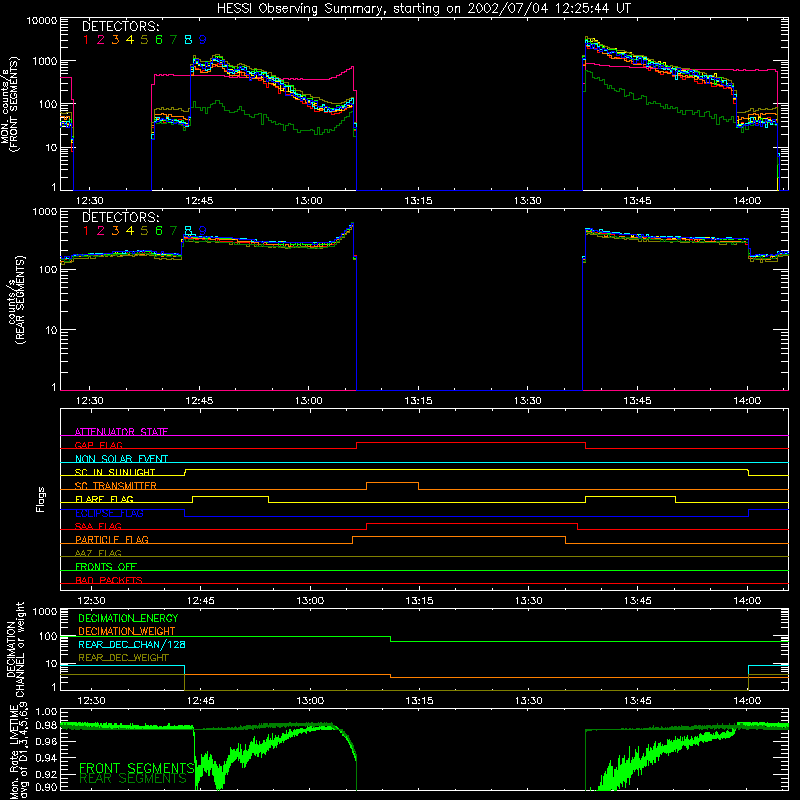Click the 0.90 livetime axis value
Screen dimensions: 800x800
(x=46, y=787)
